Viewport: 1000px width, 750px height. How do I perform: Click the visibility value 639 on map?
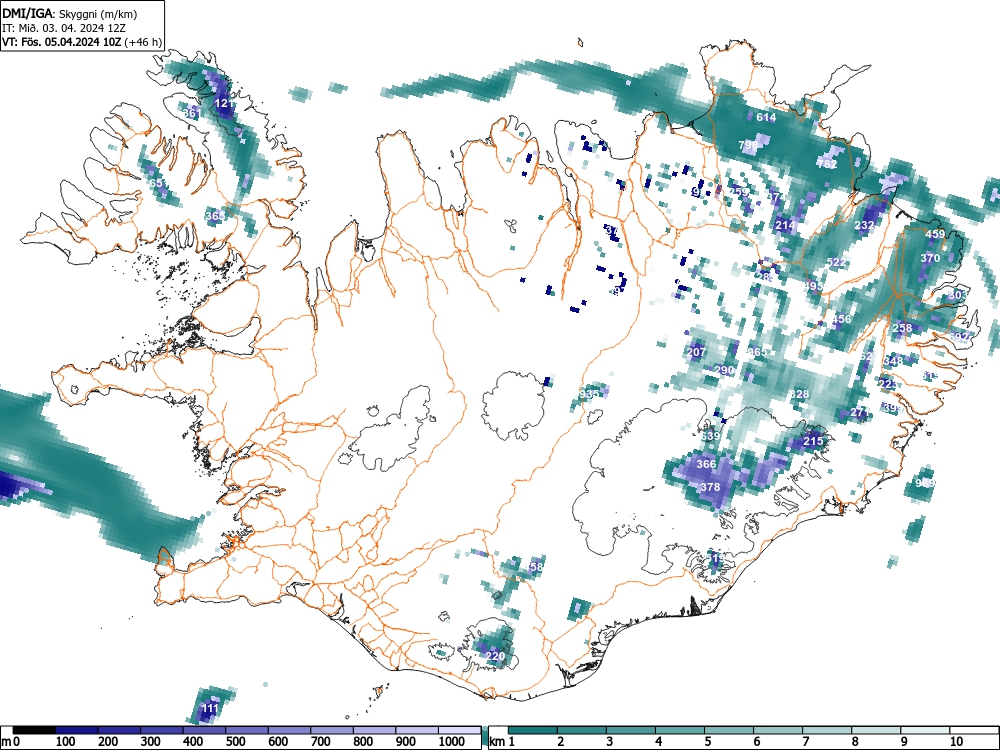[x=710, y=436]
